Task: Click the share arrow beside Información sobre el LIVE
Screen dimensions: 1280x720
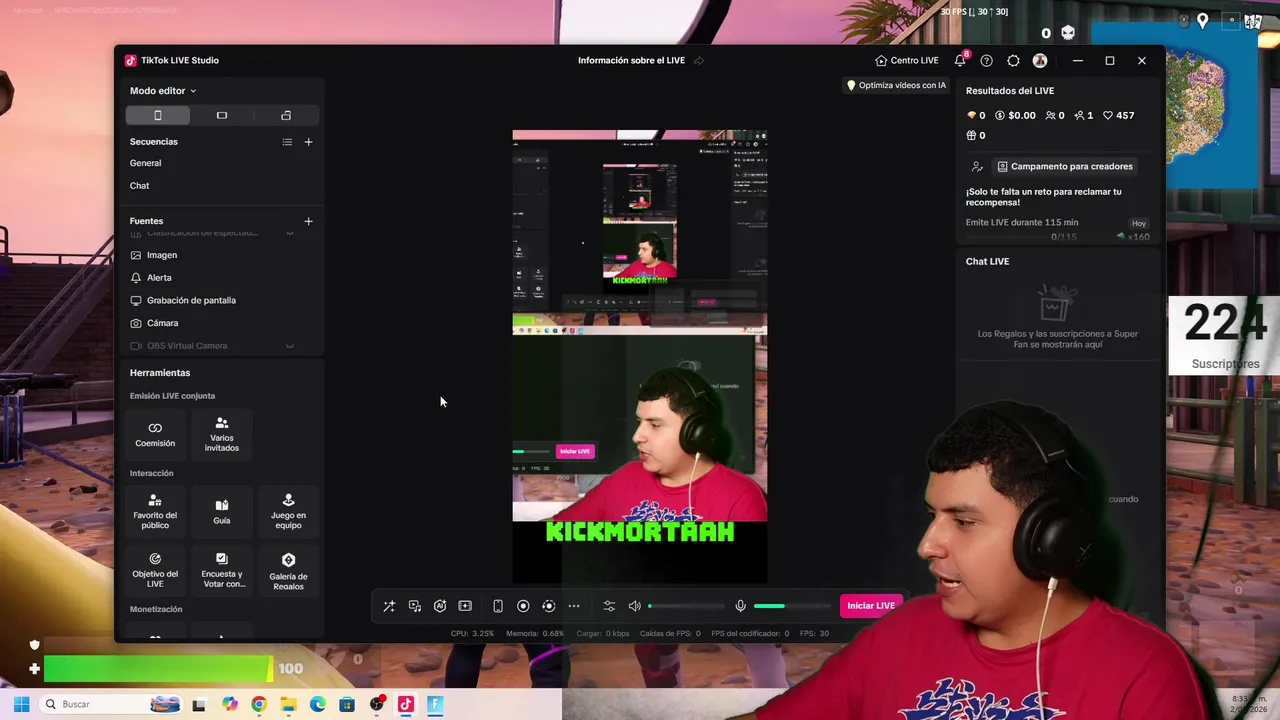Action: tap(699, 61)
